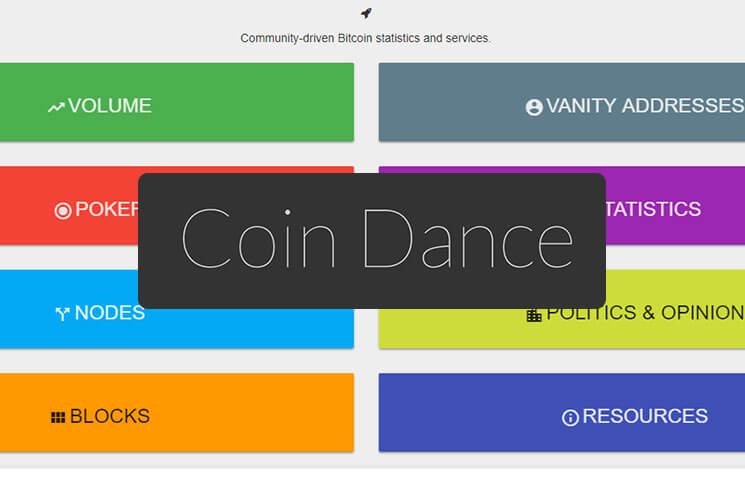Click the account circle icon beside VANITY ADDRESSES
The image size is (745, 481).
[x=534, y=107]
